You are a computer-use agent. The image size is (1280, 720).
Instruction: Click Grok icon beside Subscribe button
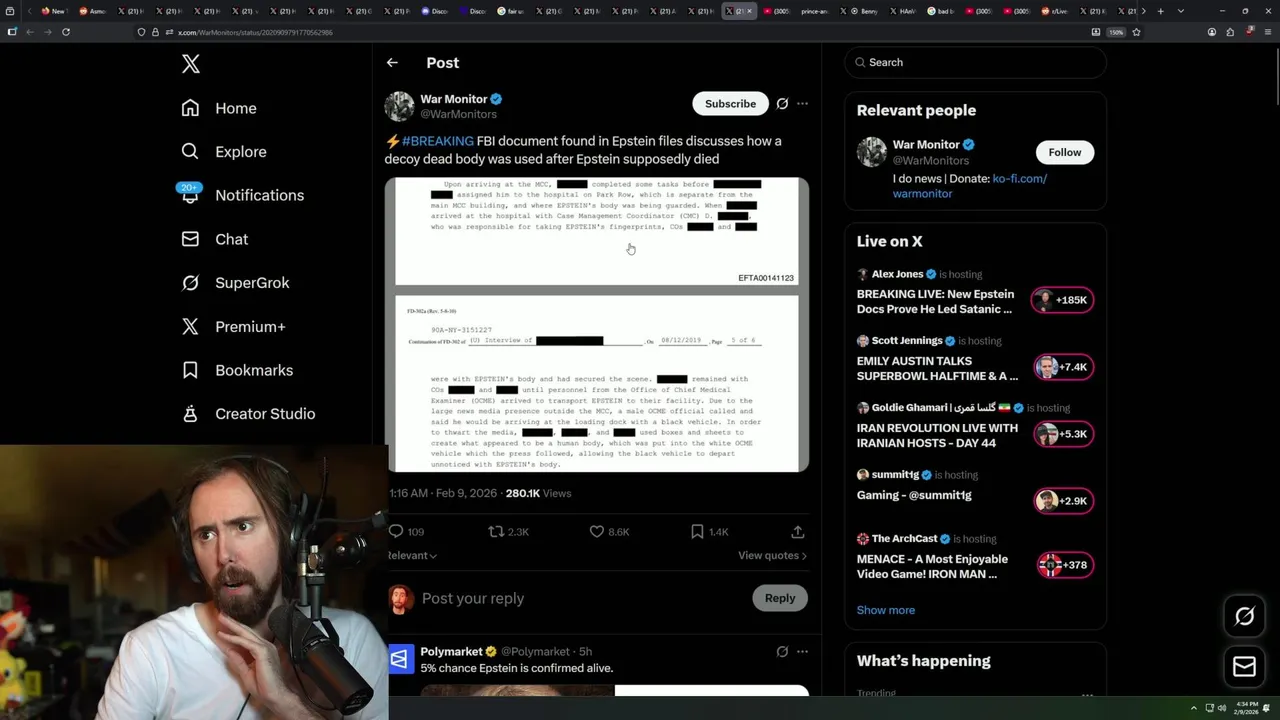coord(782,103)
